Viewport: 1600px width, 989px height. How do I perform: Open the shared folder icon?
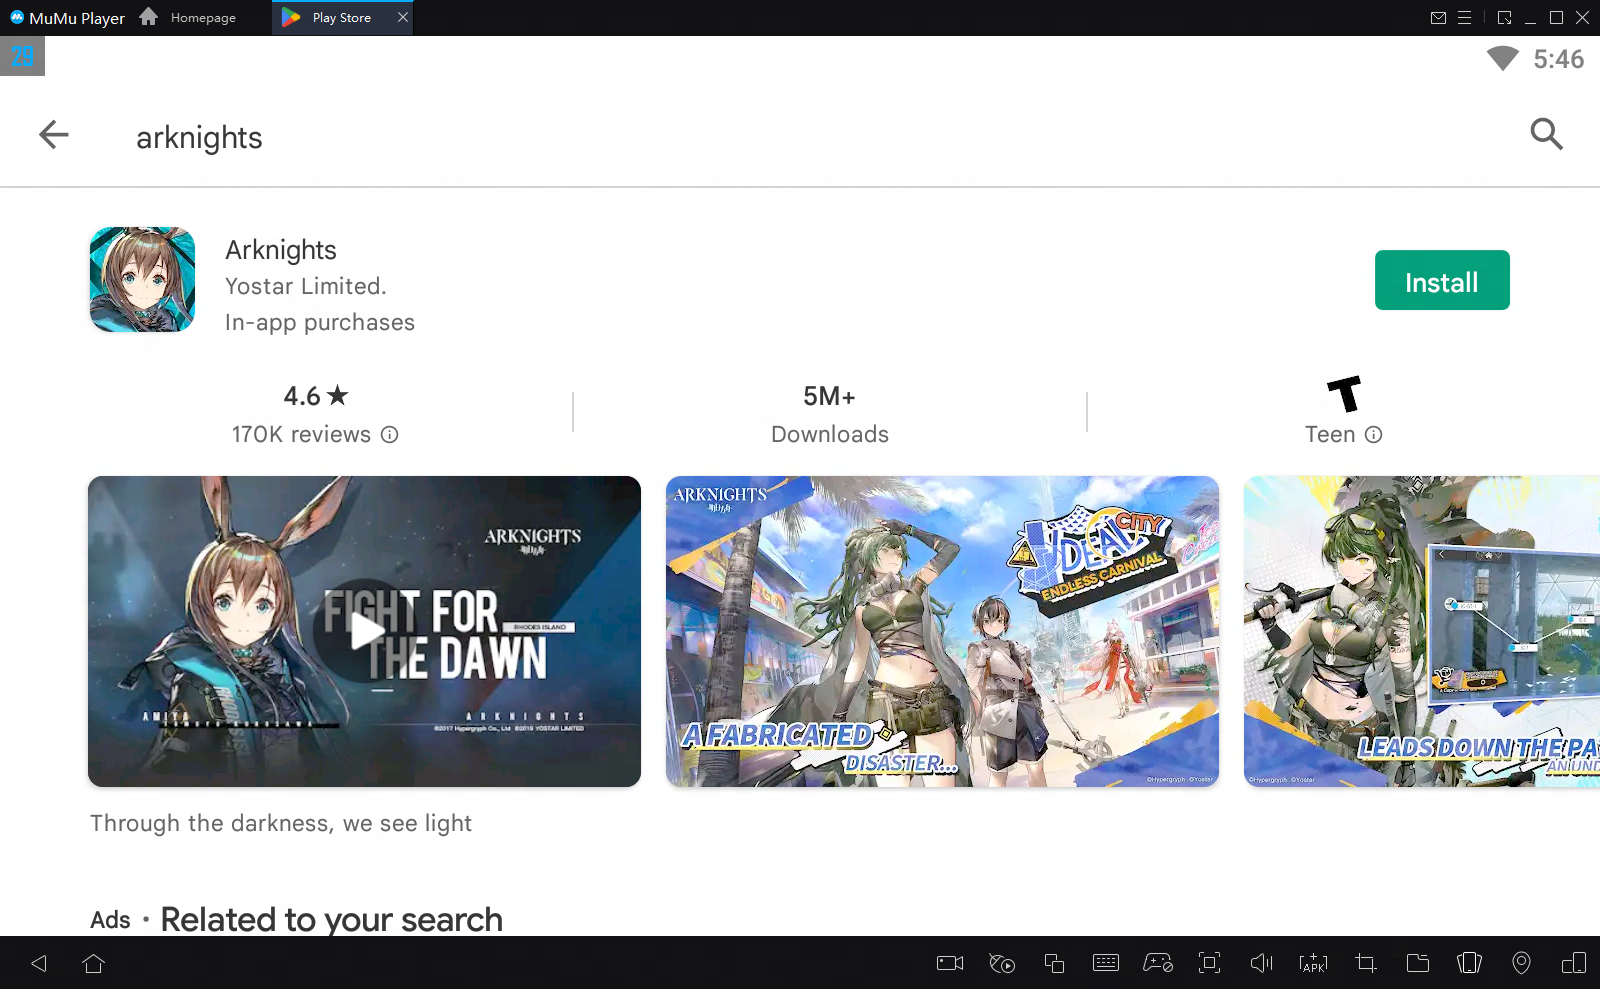coord(1418,963)
